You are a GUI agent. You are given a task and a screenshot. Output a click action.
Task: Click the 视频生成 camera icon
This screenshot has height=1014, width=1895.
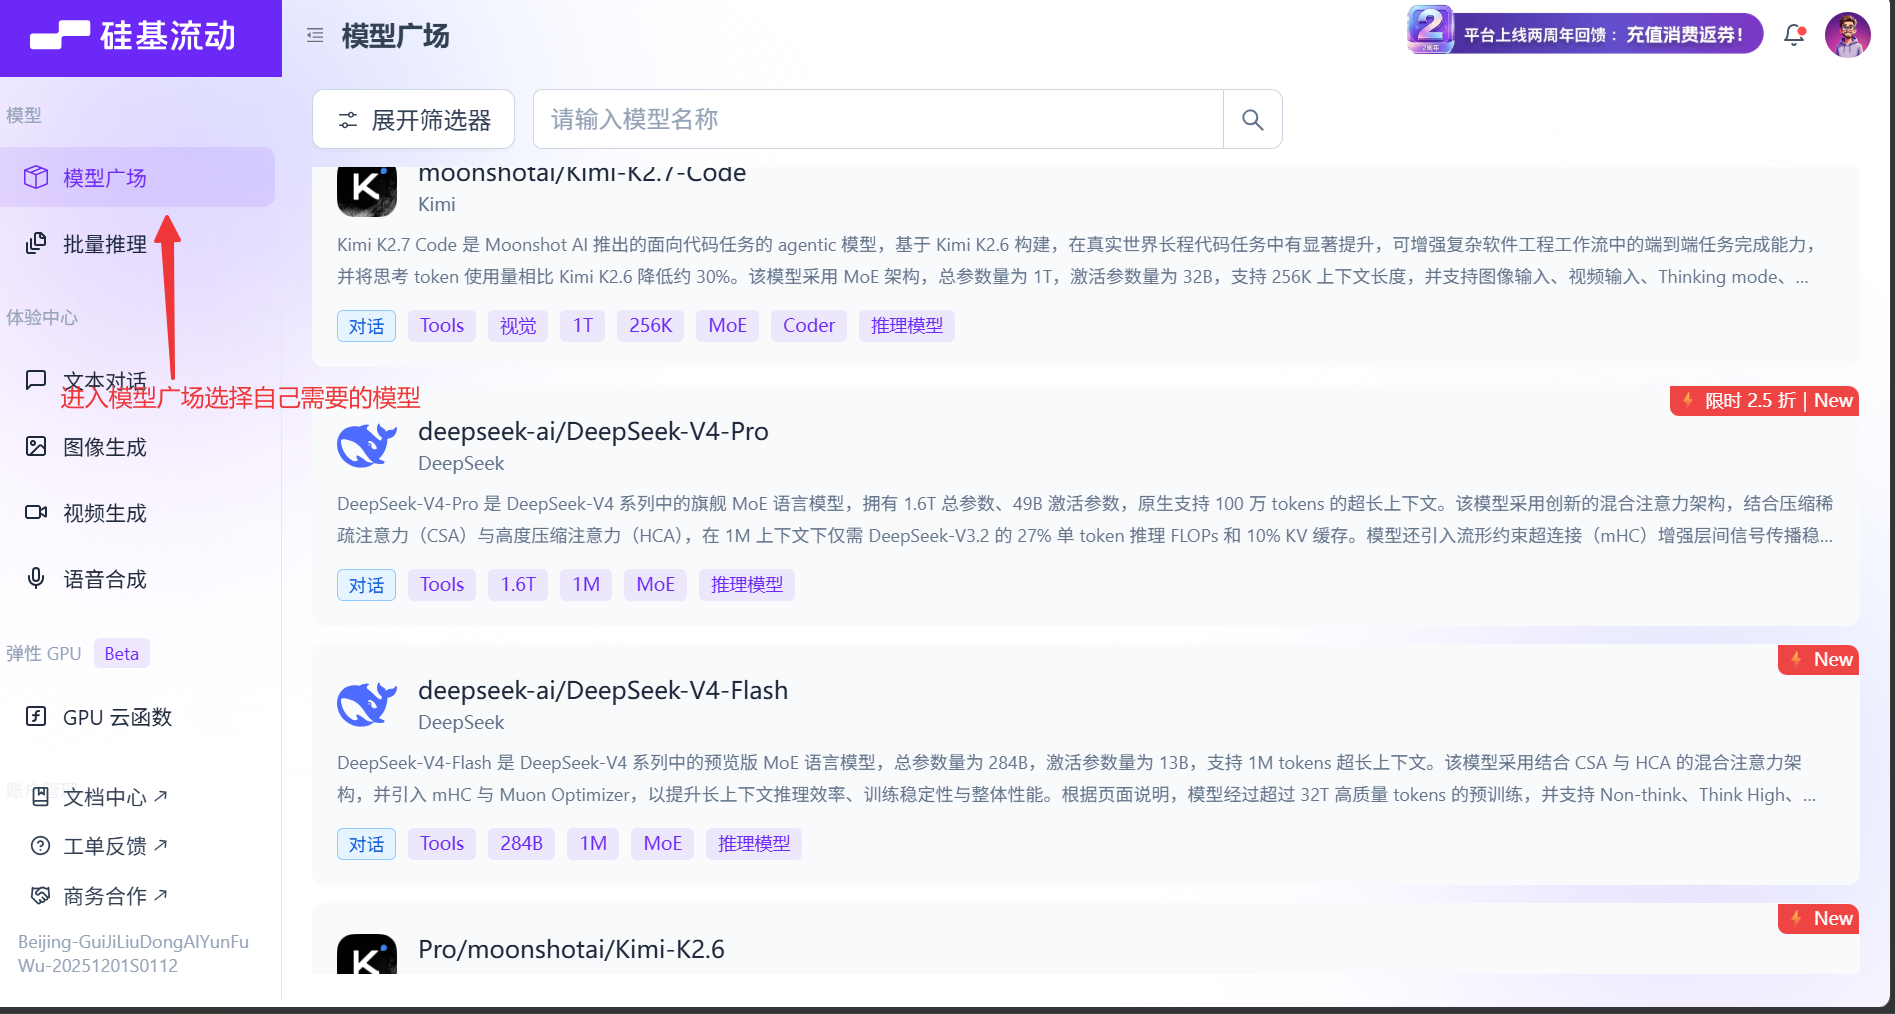click(x=36, y=512)
